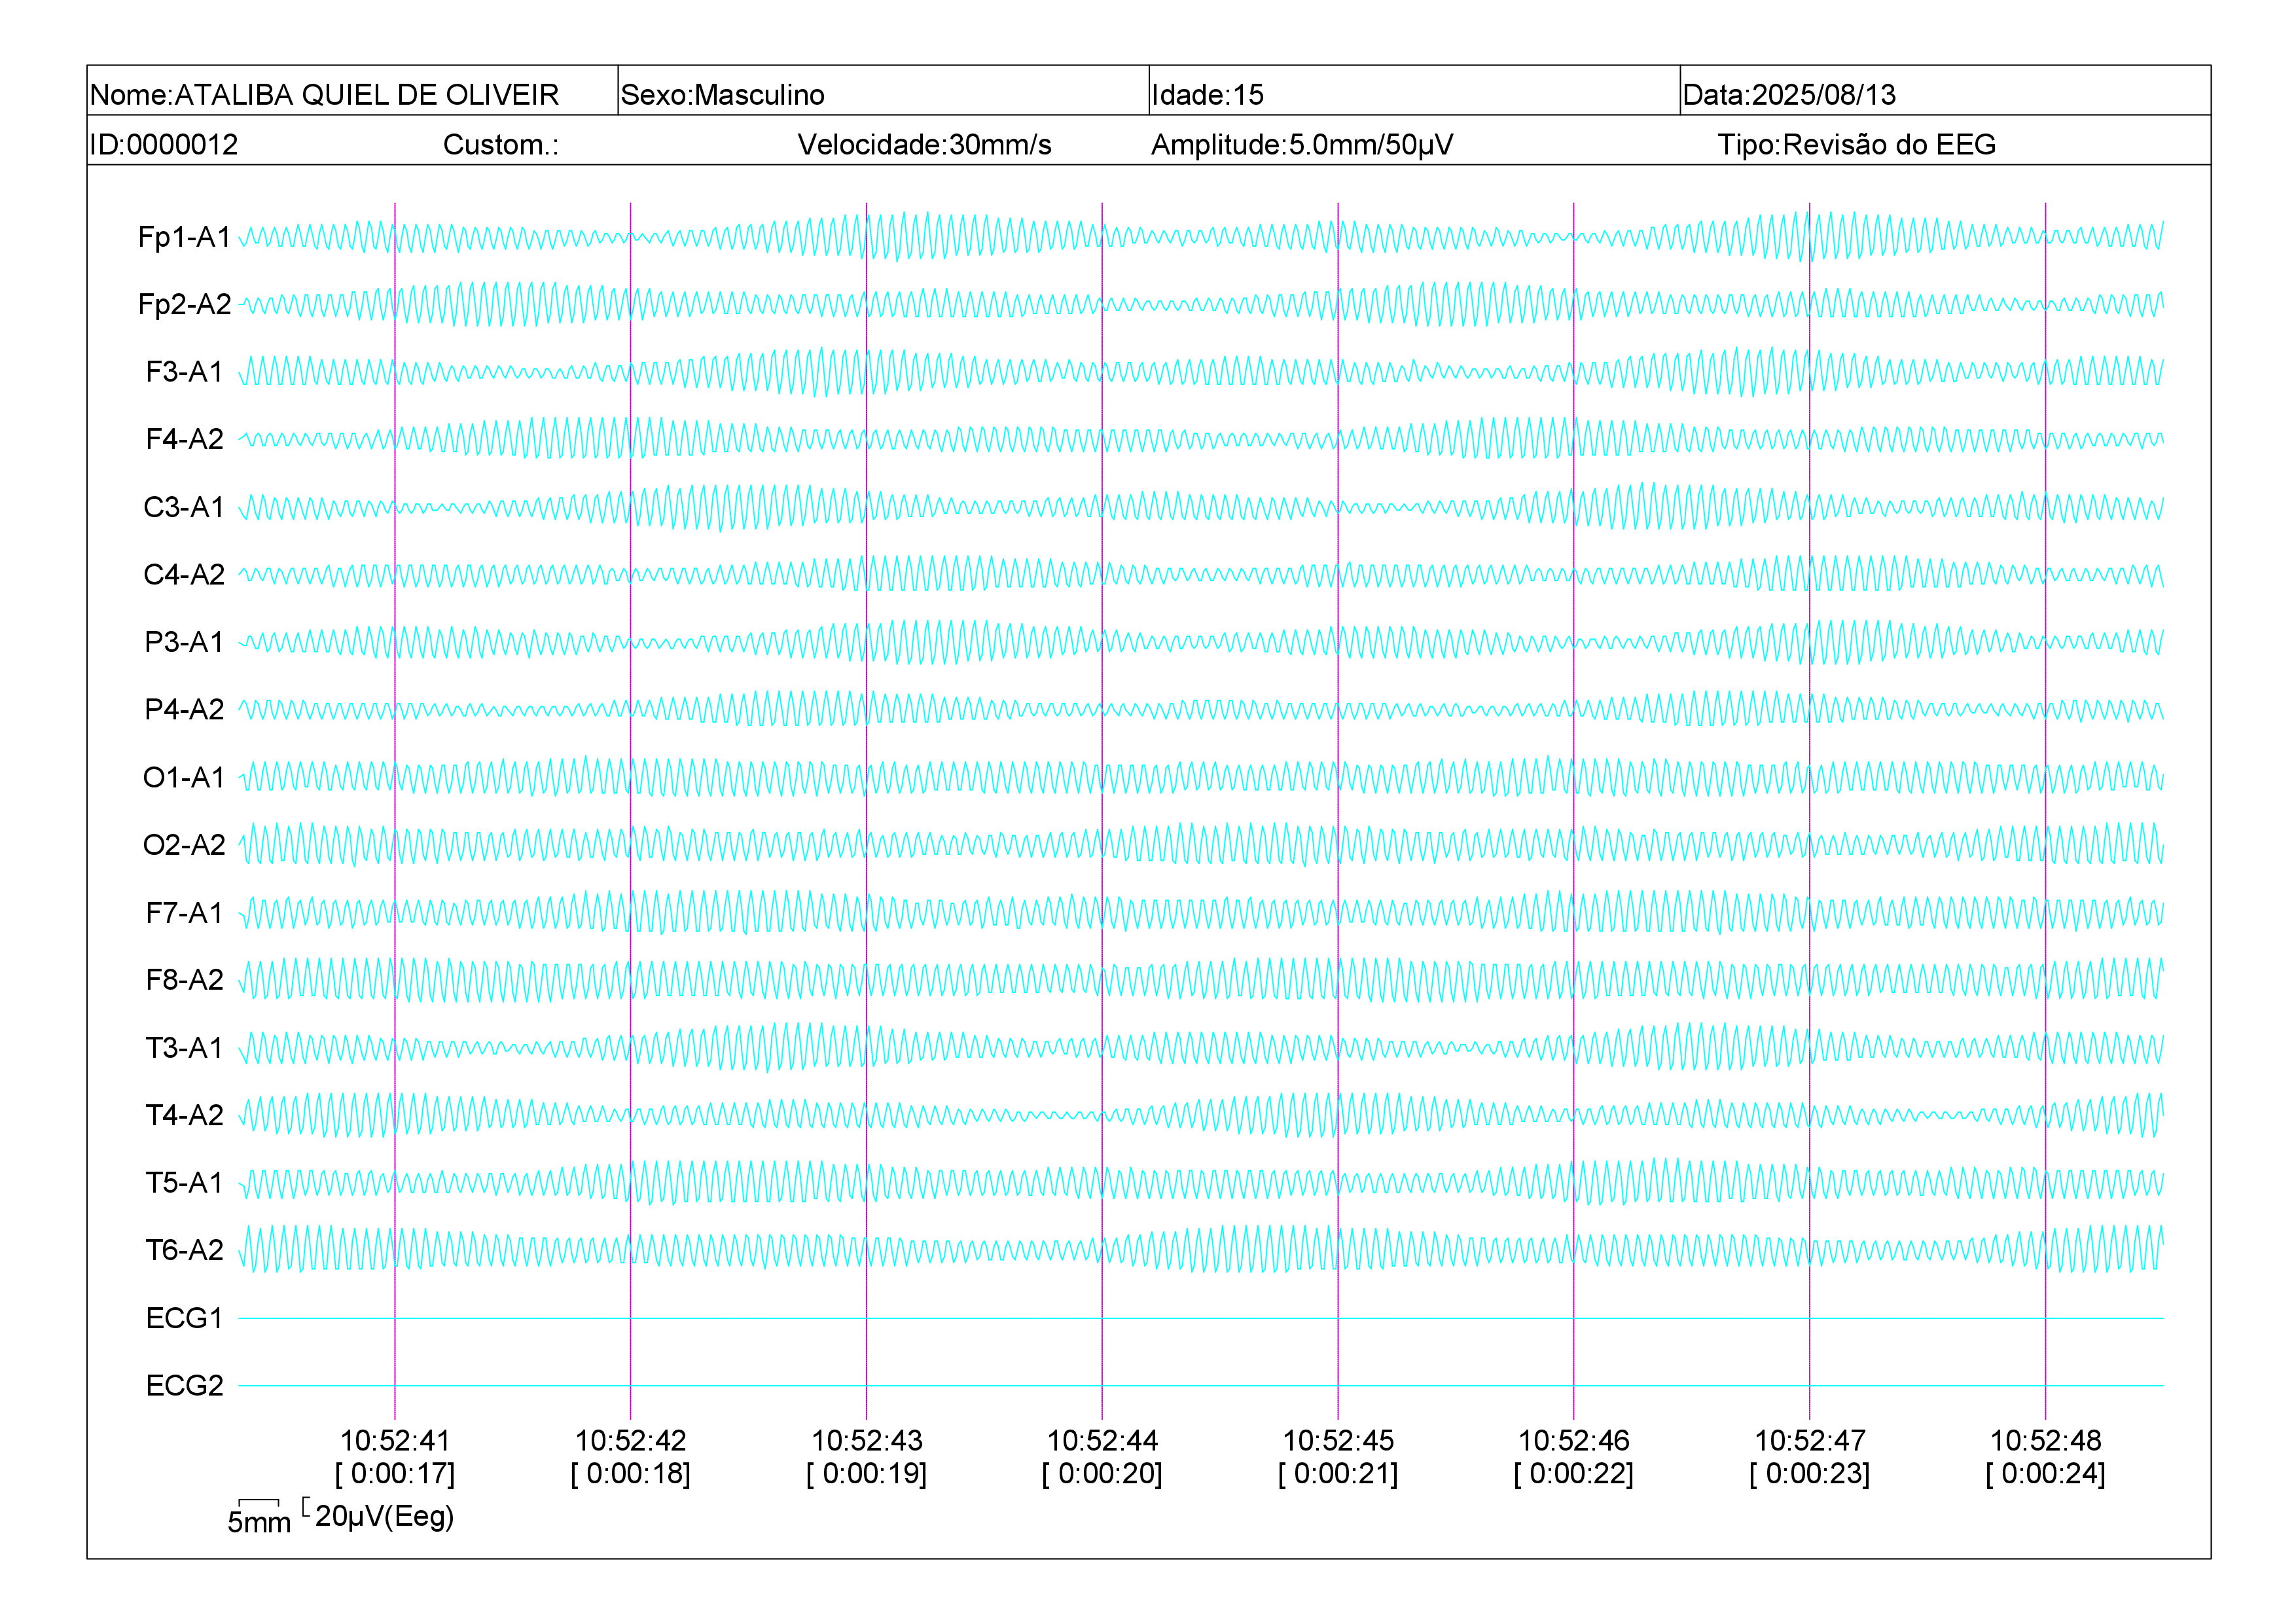Select the T6-A2 channel label

[185, 1250]
